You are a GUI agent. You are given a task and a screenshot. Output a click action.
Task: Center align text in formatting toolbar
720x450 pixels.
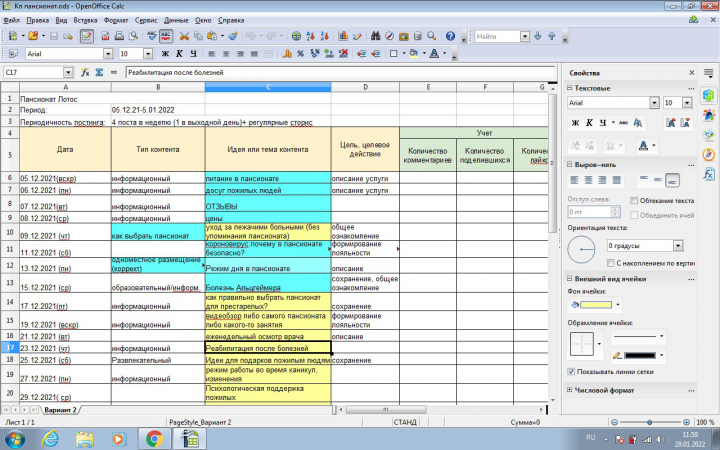[226, 54]
